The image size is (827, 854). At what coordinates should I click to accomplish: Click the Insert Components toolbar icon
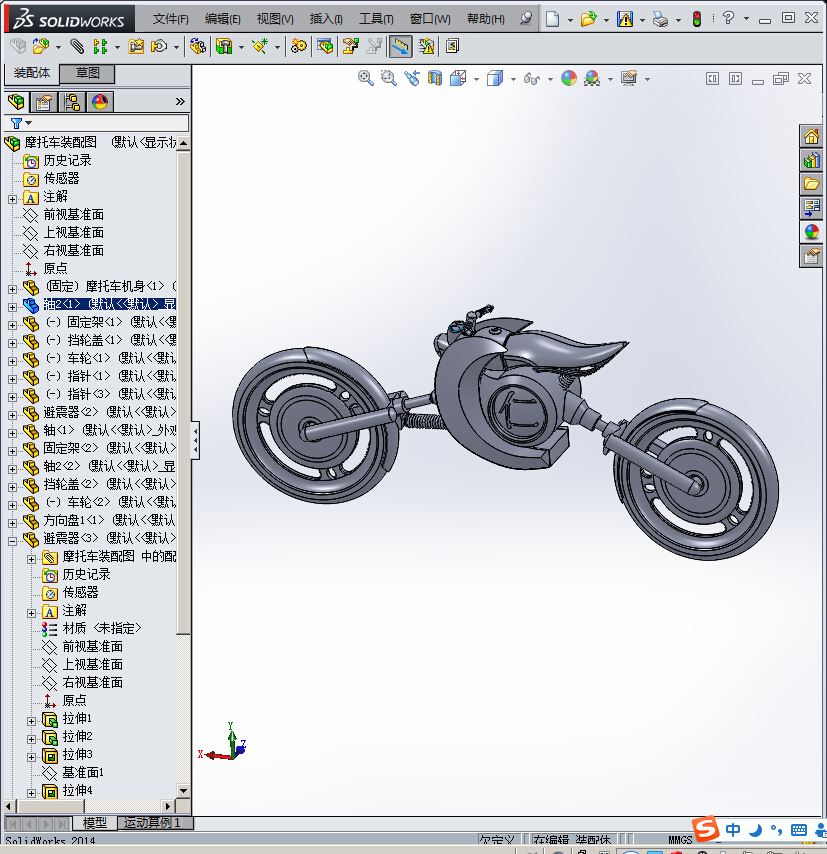click(x=40, y=46)
